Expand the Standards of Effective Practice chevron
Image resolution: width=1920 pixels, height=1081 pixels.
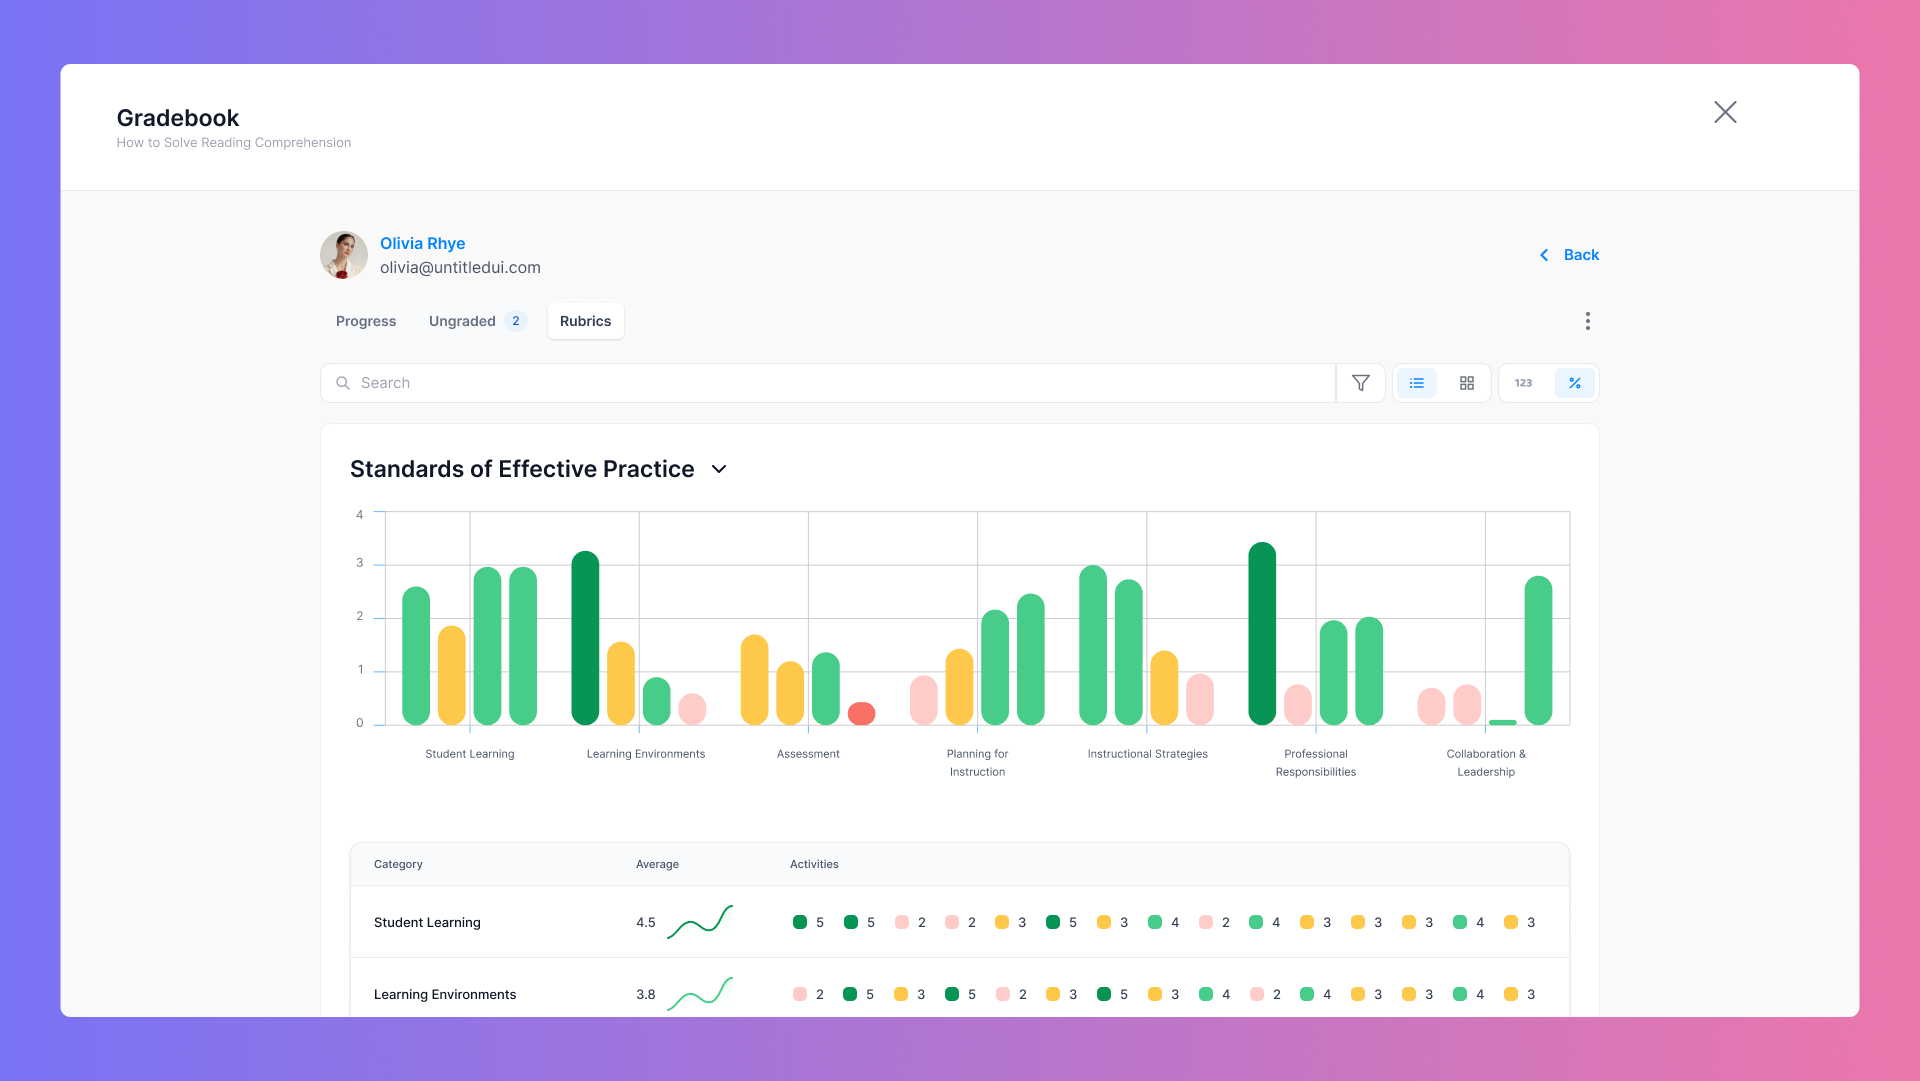coord(719,469)
